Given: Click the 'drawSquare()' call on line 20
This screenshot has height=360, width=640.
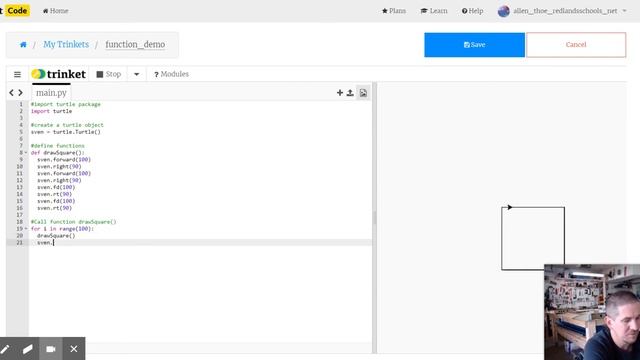Looking at the screenshot, I should click(x=56, y=236).
